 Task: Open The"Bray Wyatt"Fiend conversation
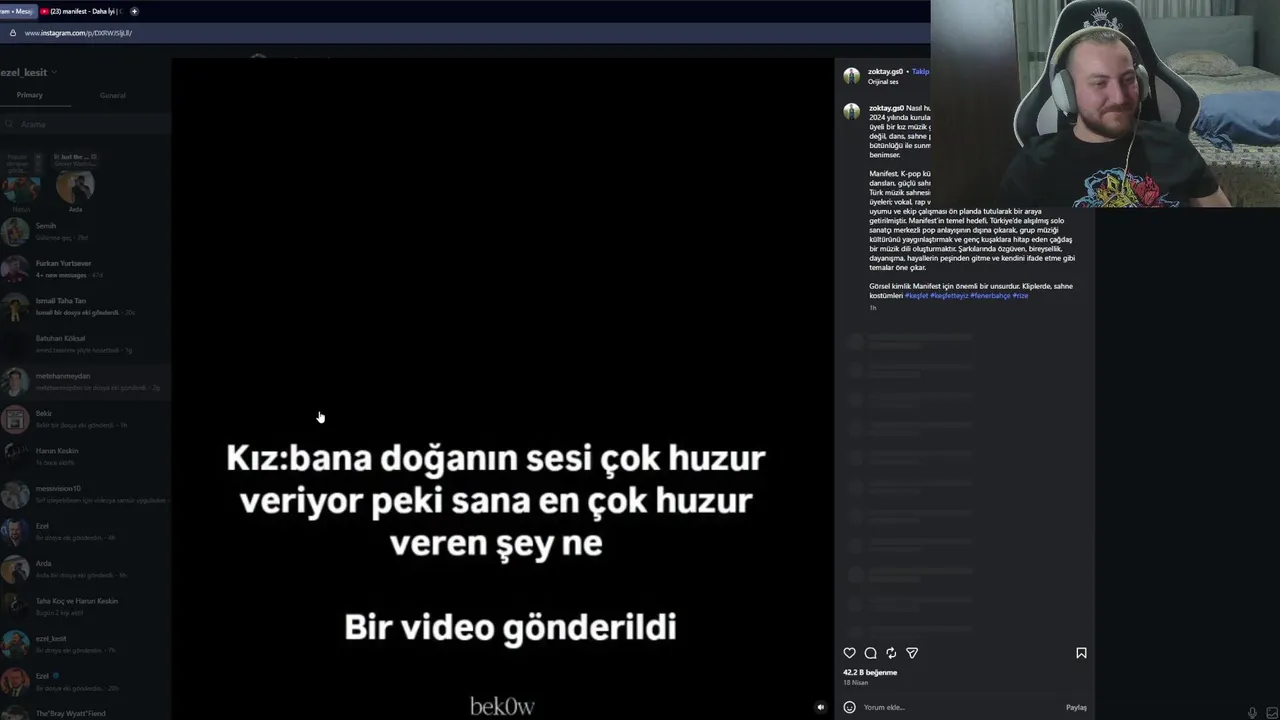pyautogui.click(x=85, y=712)
